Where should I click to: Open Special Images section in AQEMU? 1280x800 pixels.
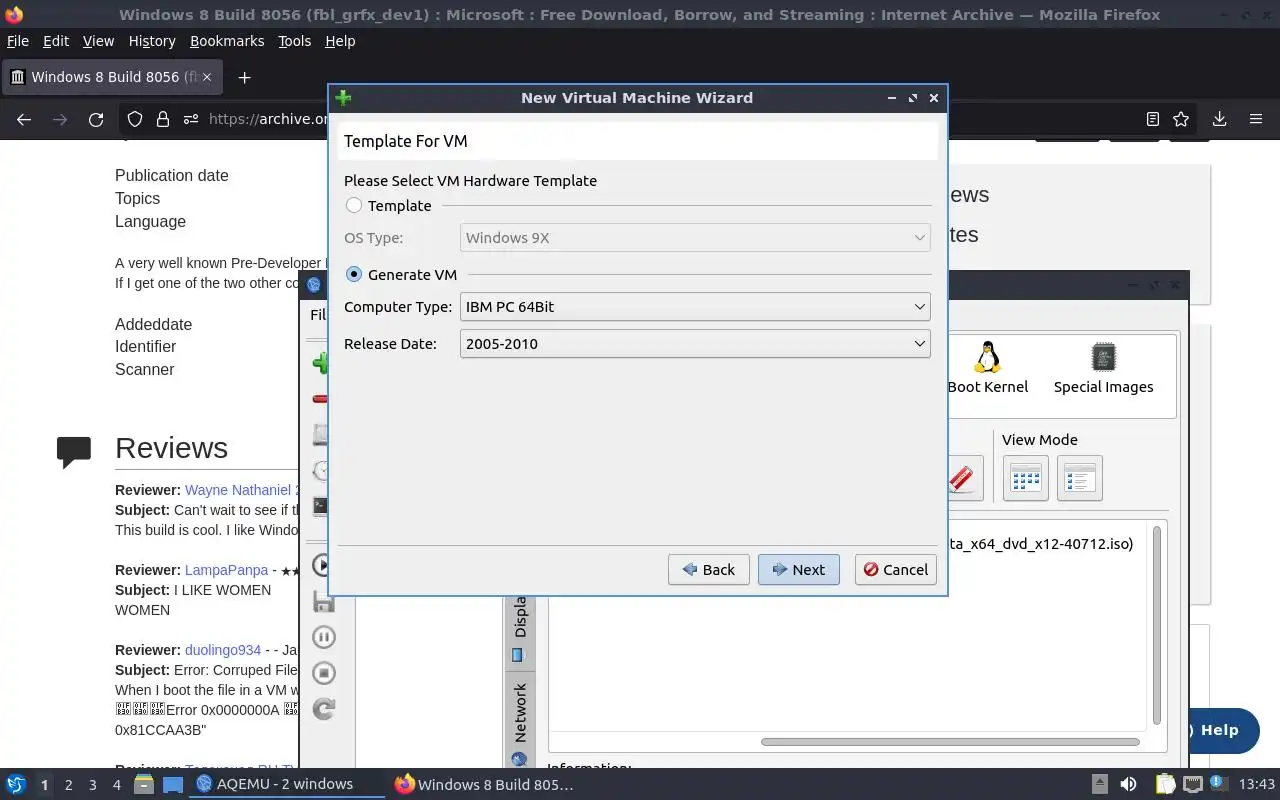pyautogui.click(x=1103, y=368)
